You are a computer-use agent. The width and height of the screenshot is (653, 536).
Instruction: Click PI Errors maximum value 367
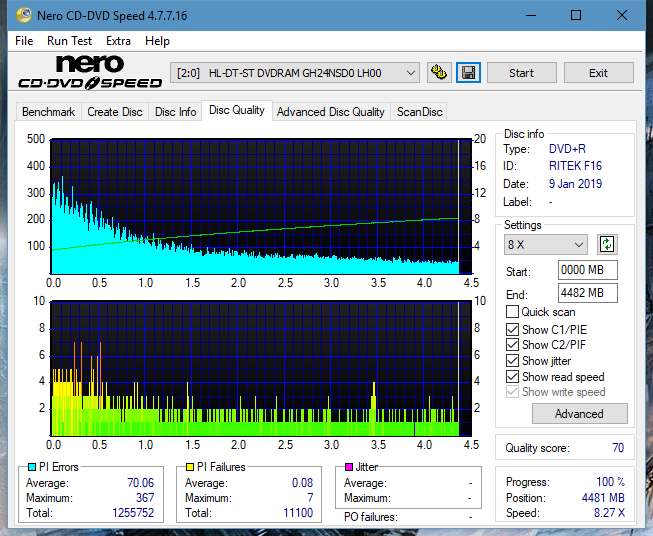(145, 498)
